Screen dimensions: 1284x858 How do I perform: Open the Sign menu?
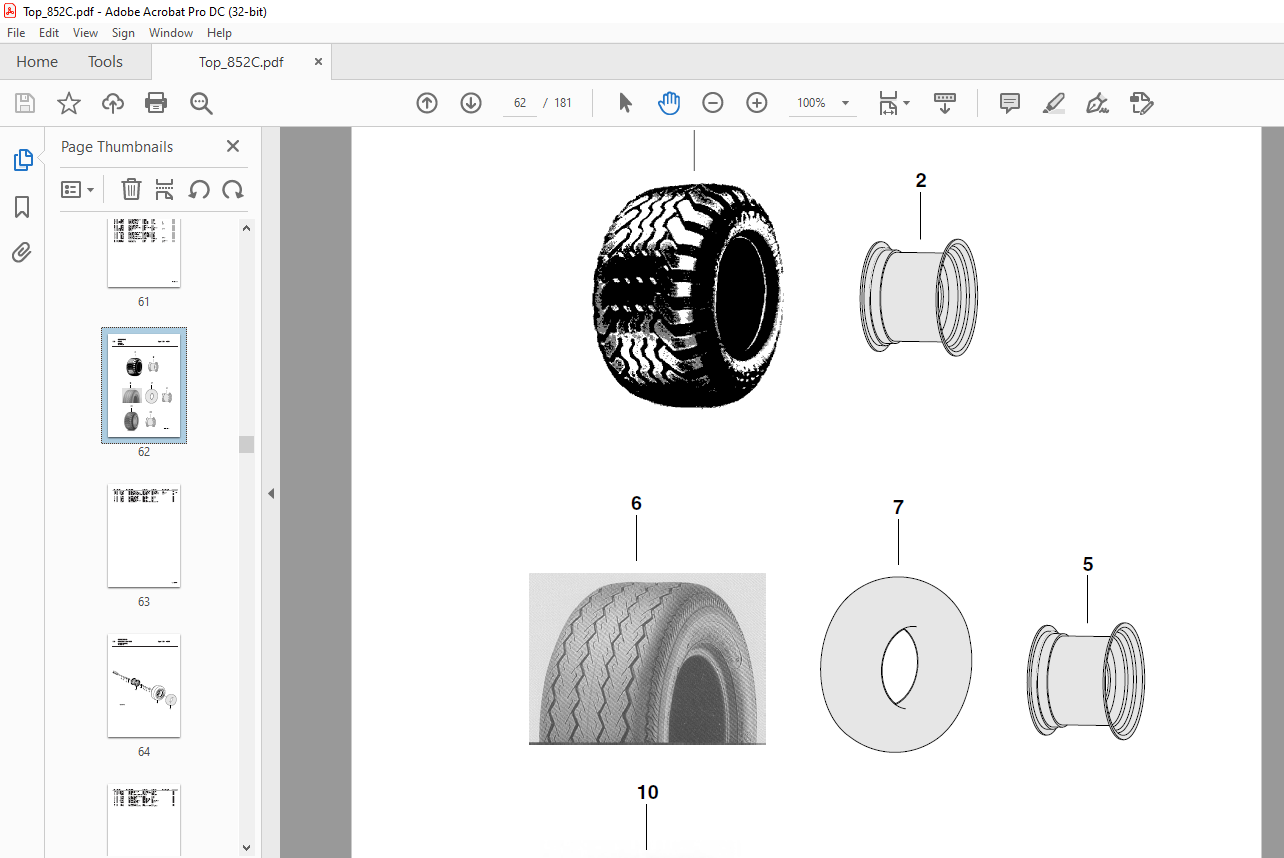click(x=123, y=33)
